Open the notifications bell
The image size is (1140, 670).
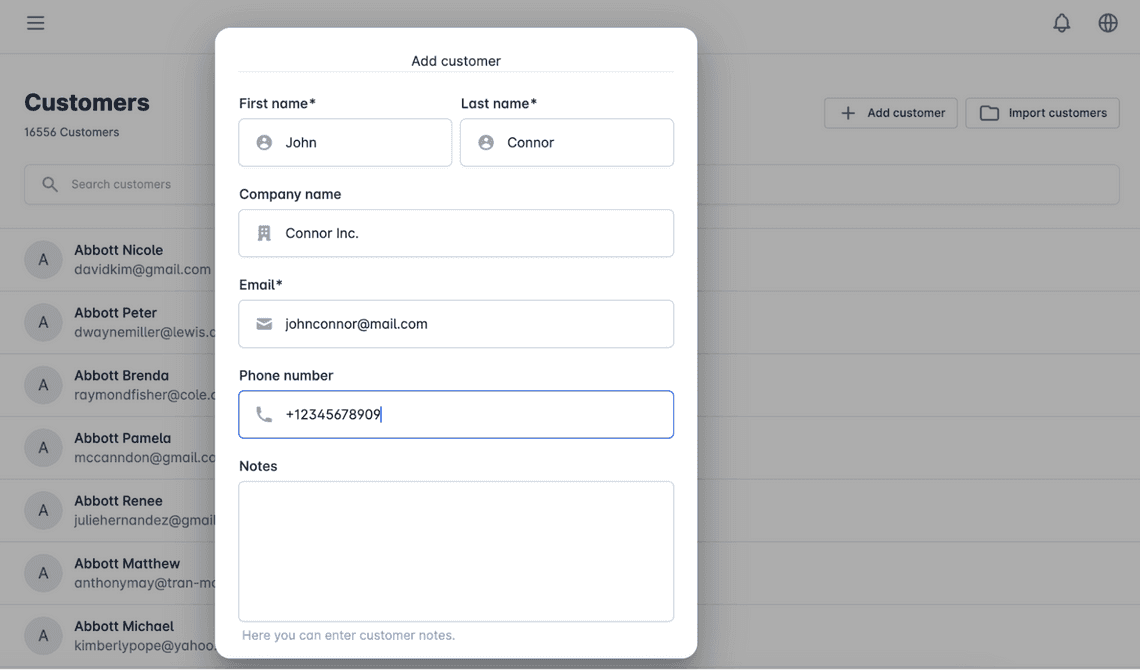click(x=1061, y=23)
